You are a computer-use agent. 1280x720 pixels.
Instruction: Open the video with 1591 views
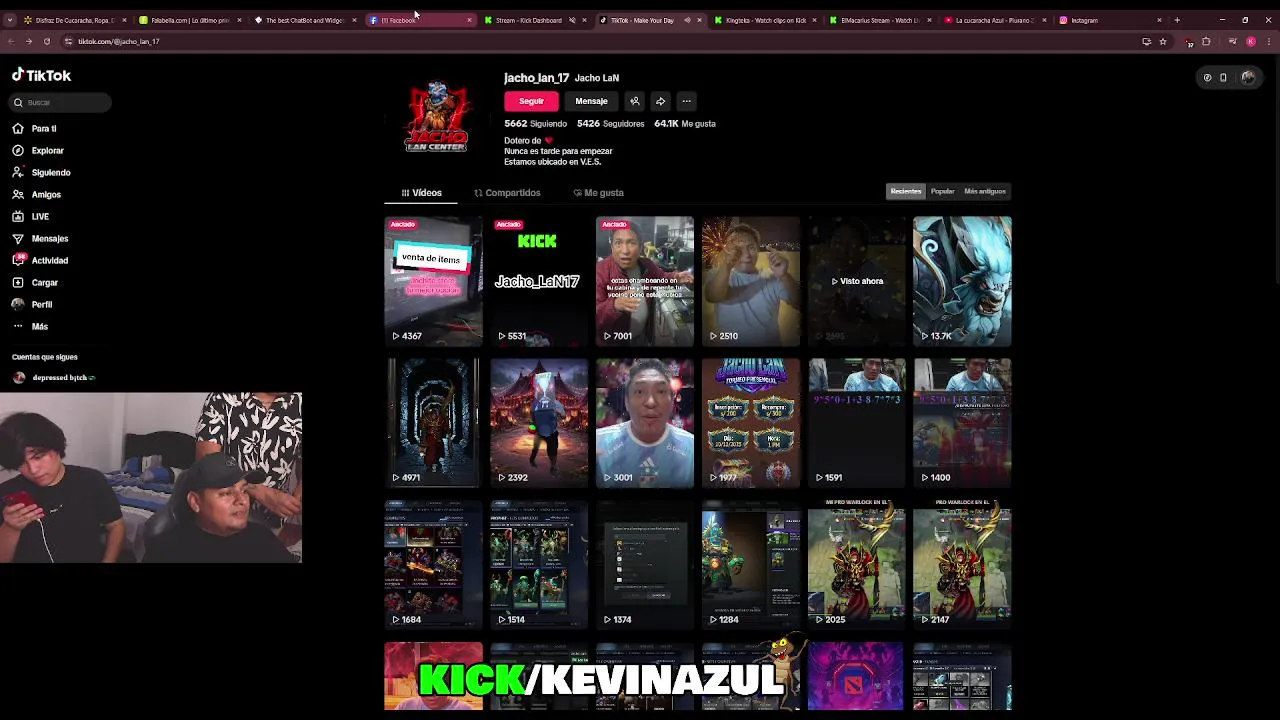[856, 422]
